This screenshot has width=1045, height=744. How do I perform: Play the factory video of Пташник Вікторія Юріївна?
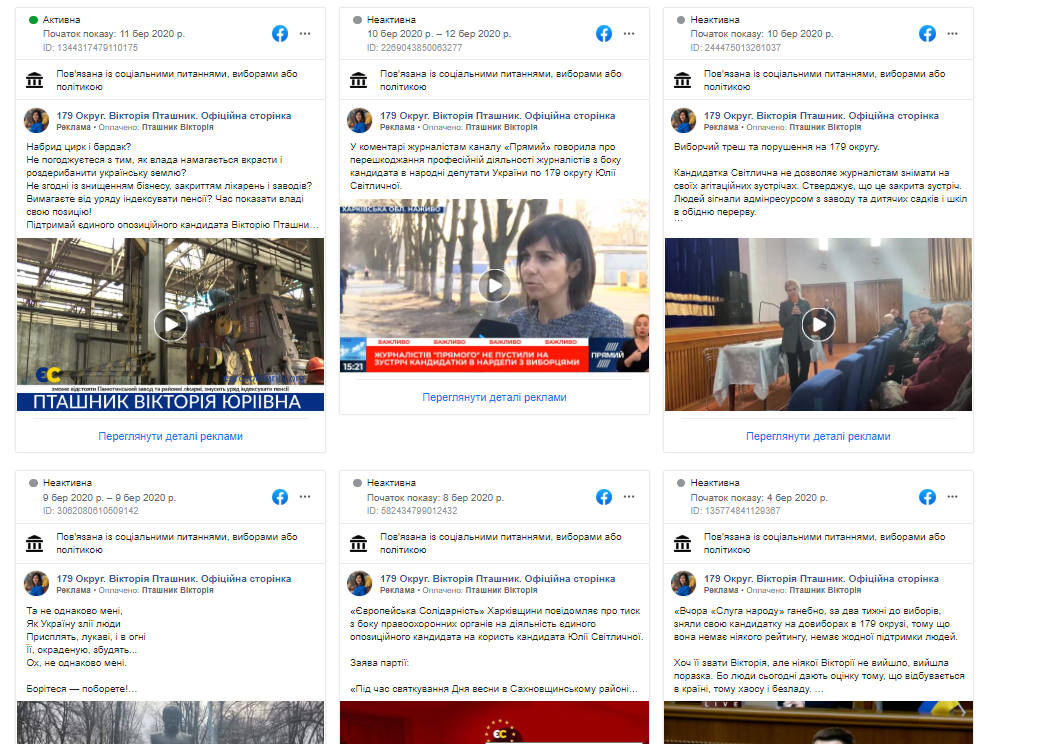point(170,324)
